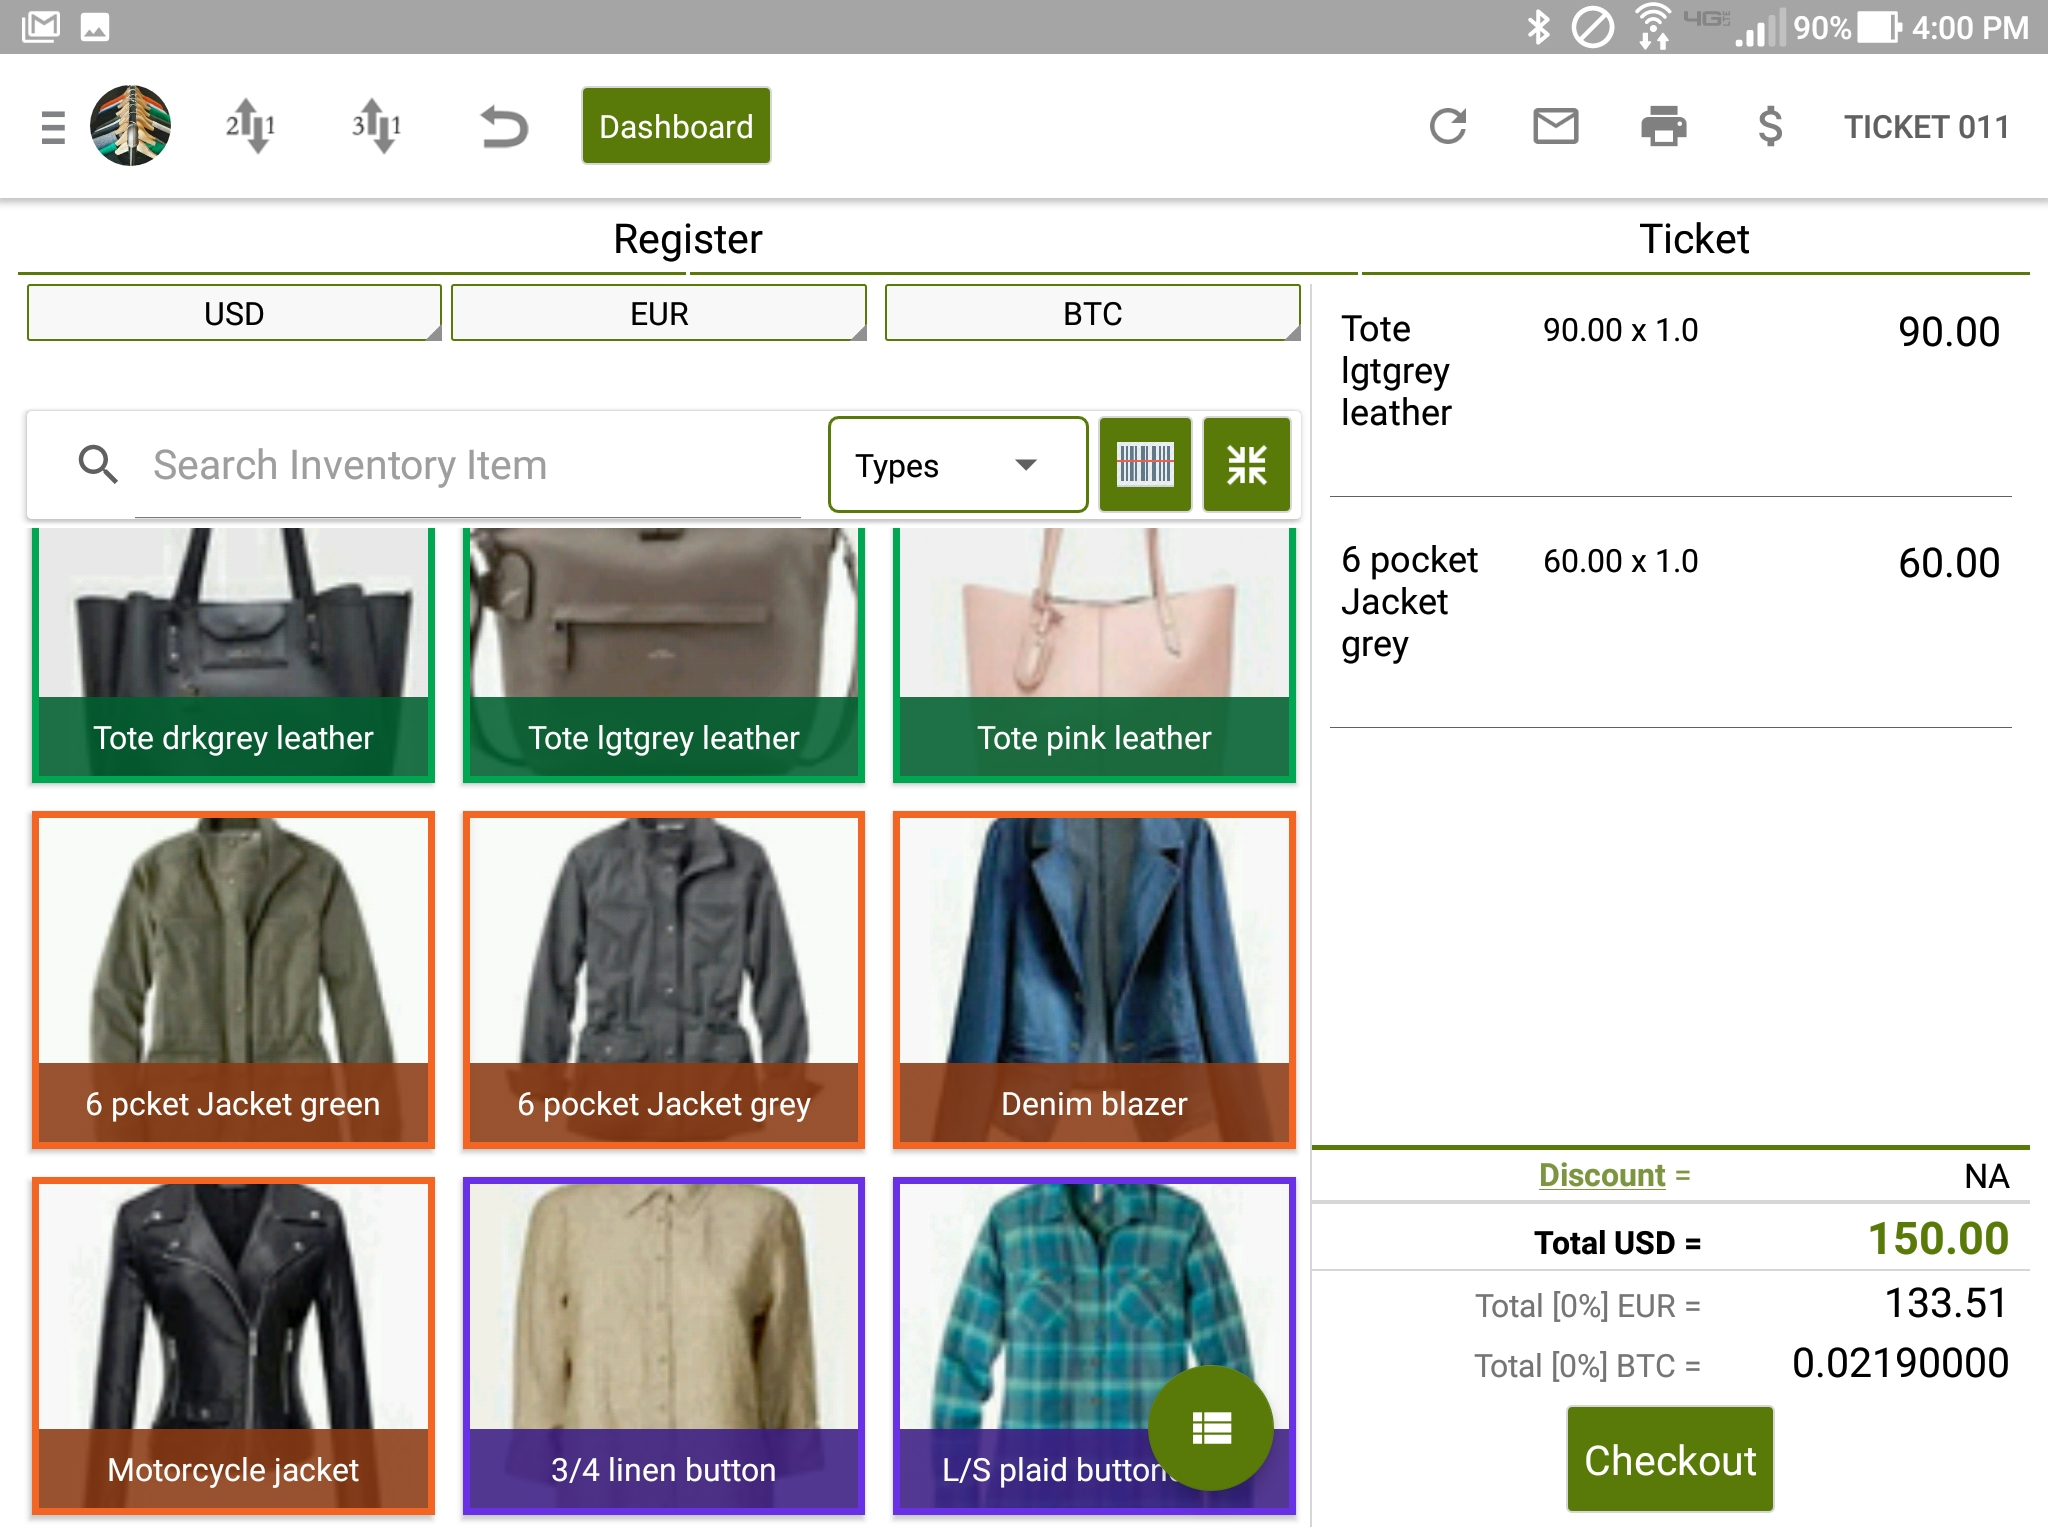This screenshot has width=2048, height=1536.
Task: Refresh the register with reload icon
Action: [x=1447, y=127]
